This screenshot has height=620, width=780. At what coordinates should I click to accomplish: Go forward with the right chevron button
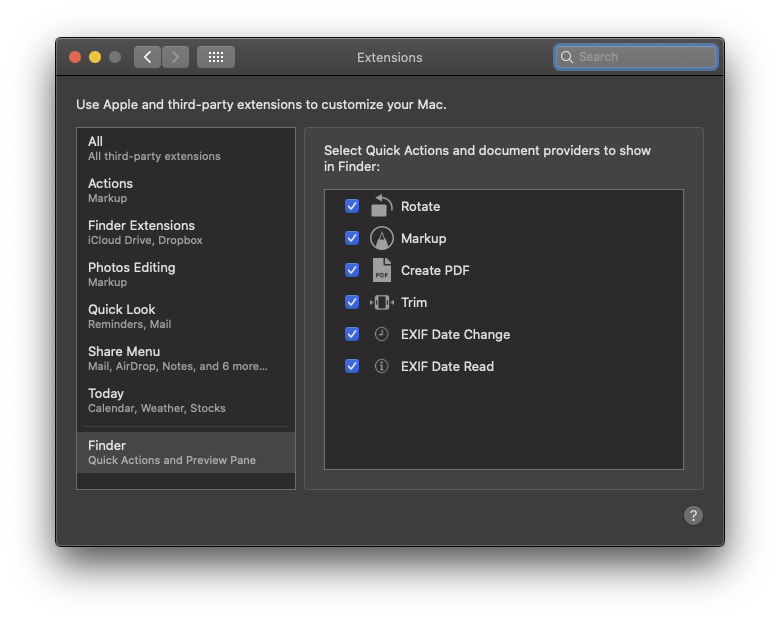(175, 57)
